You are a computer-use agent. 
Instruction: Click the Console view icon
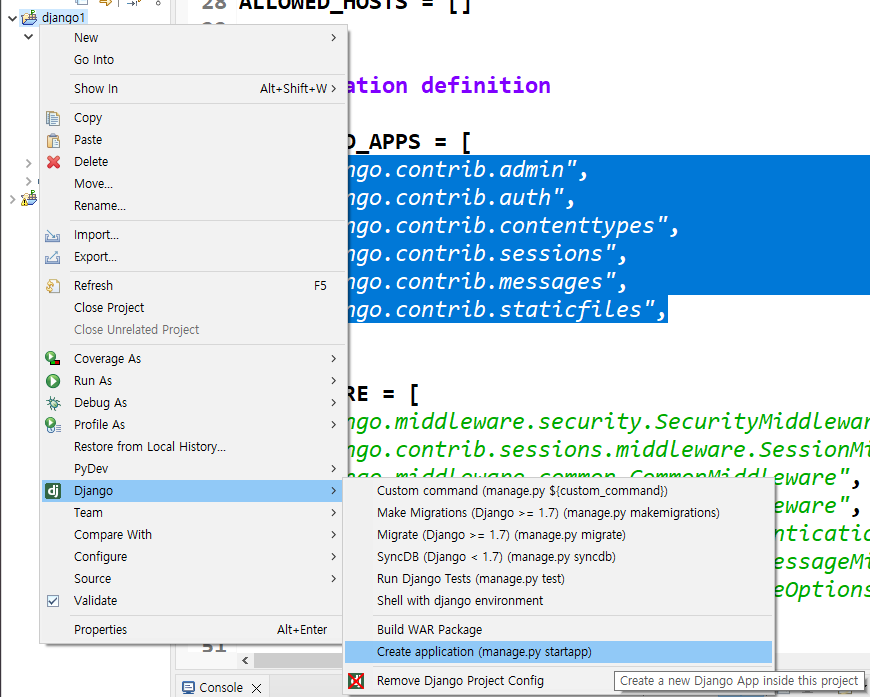coord(189,688)
